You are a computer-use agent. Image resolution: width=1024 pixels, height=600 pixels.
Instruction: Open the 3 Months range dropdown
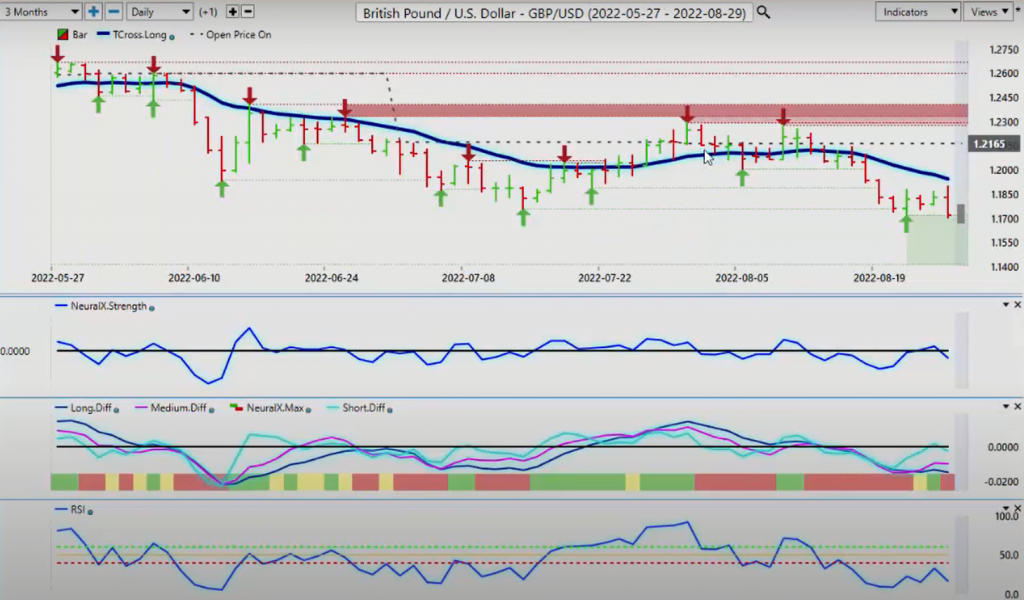tap(40, 12)
